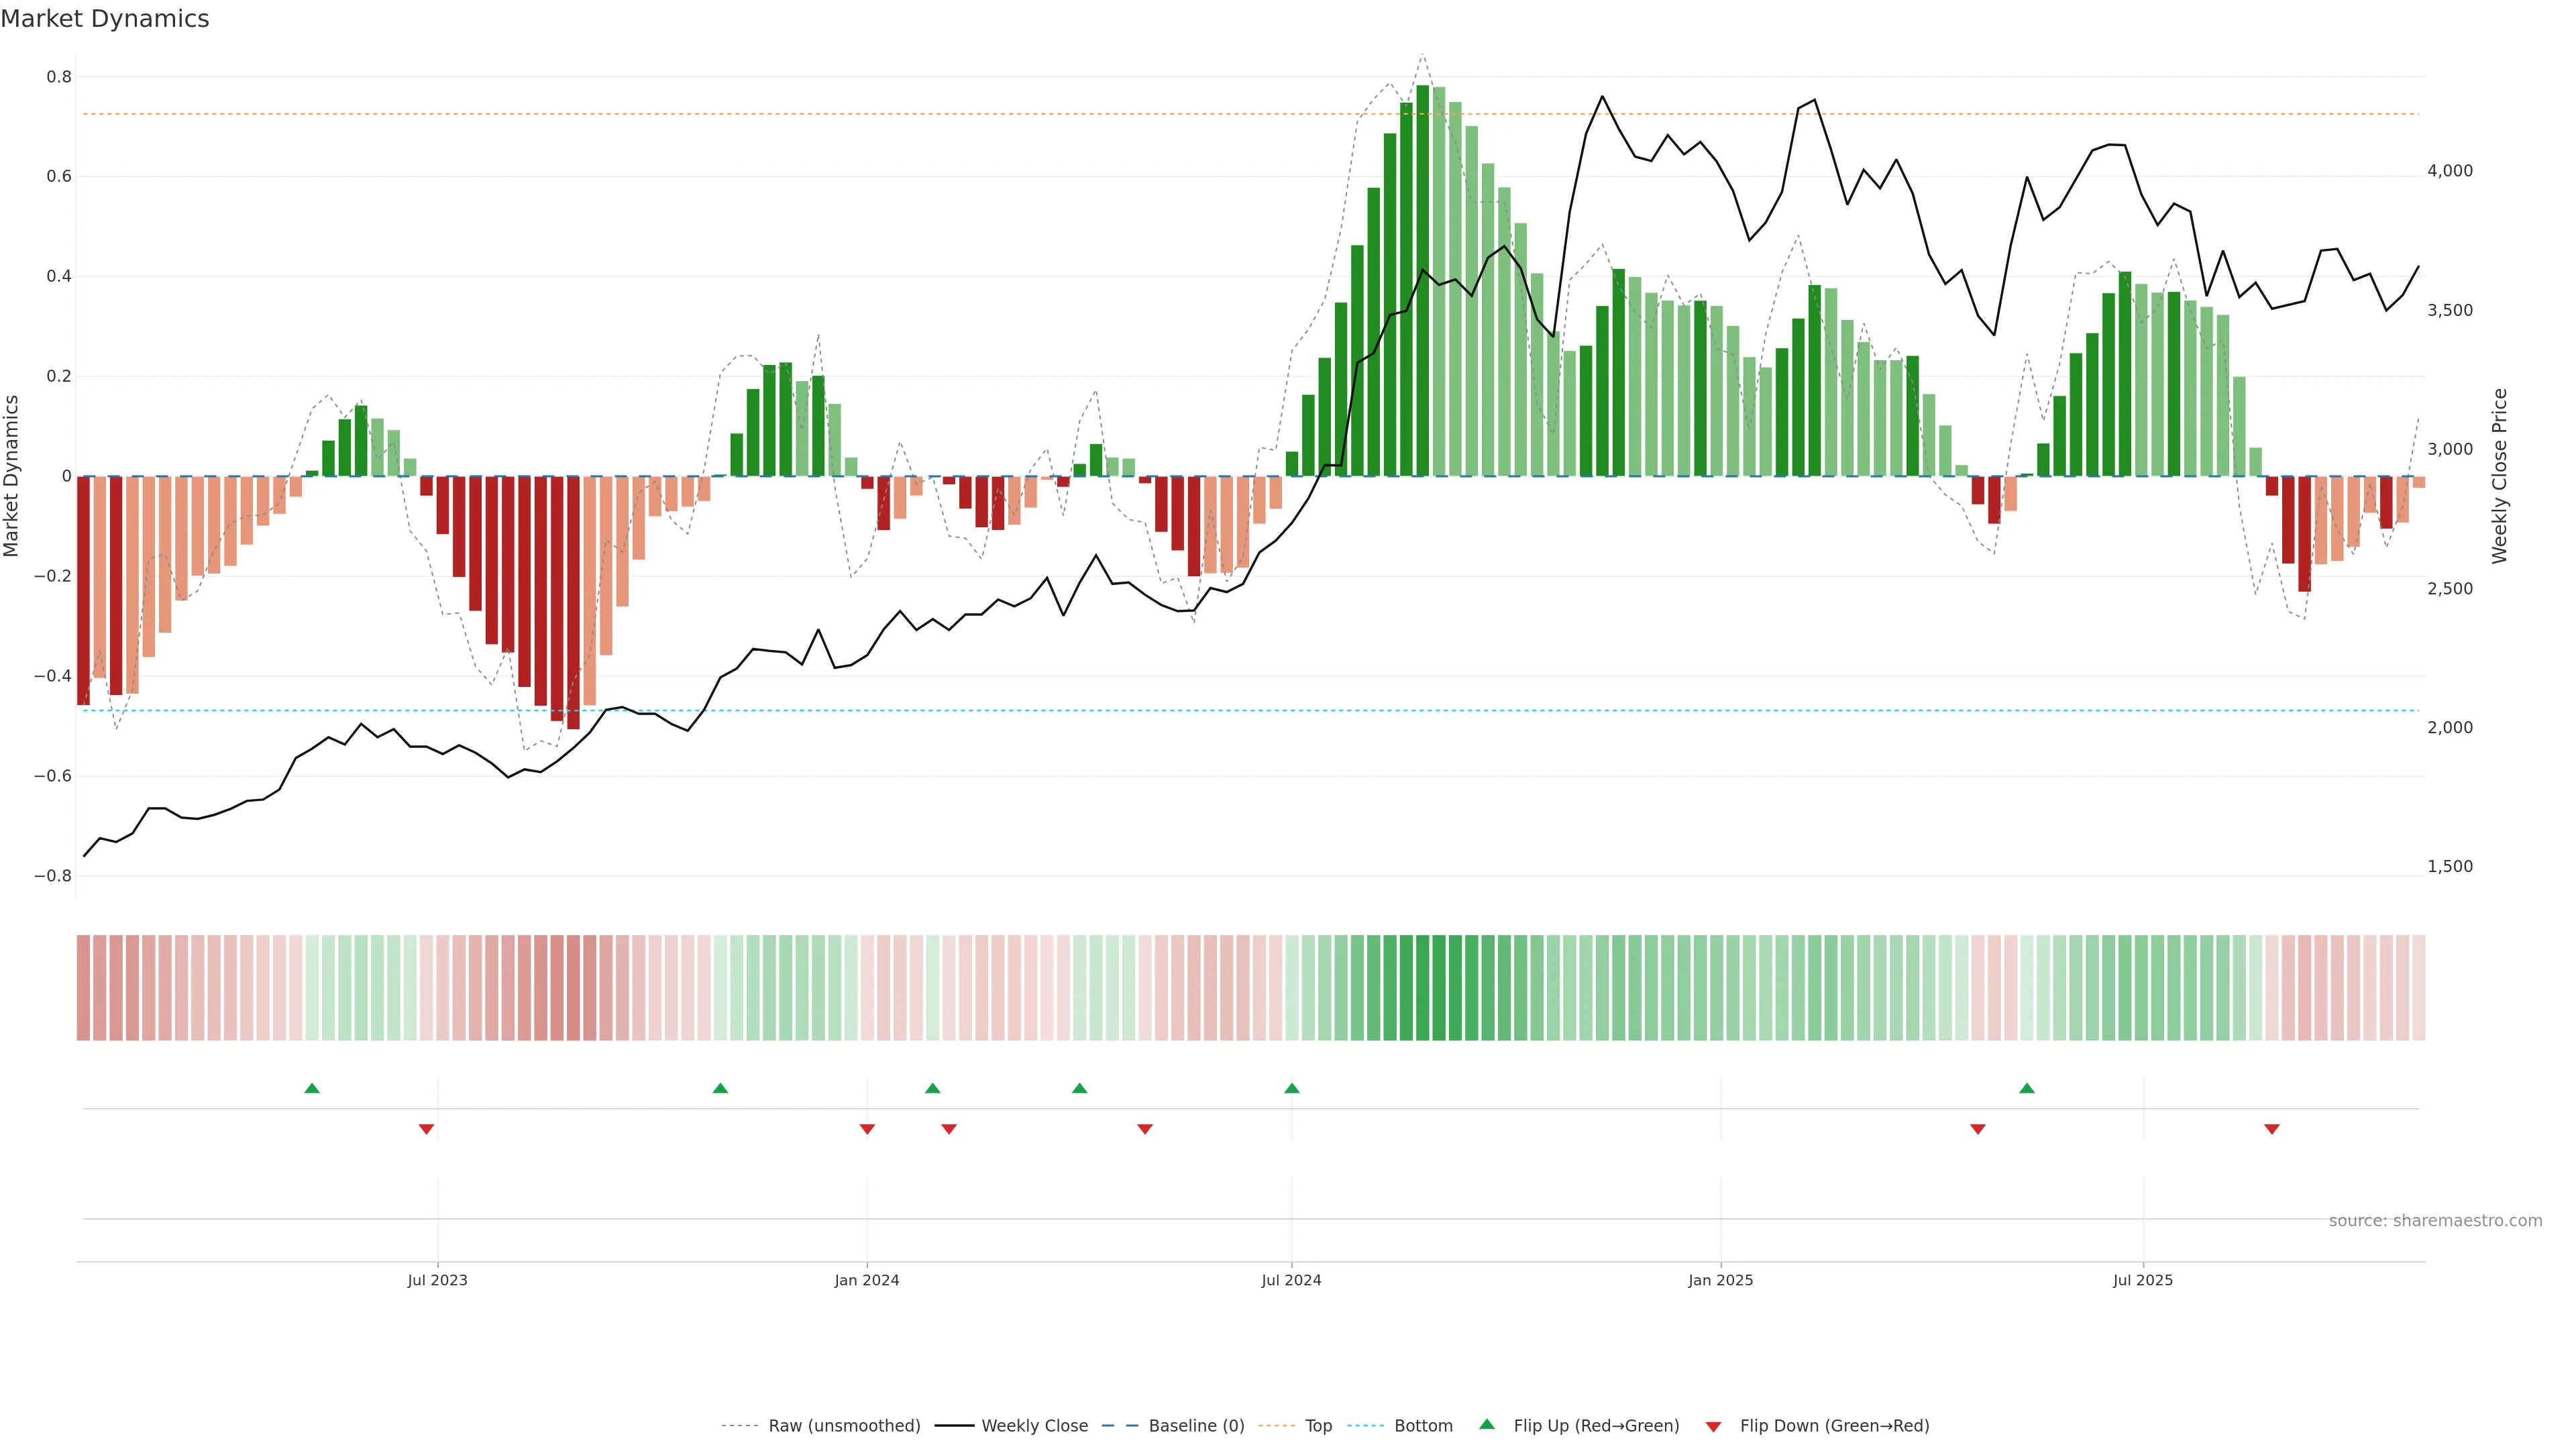2576x1449 pixels.
Task: Click the red flip-down marker at Jan 2024
Action: point(867,1129)
